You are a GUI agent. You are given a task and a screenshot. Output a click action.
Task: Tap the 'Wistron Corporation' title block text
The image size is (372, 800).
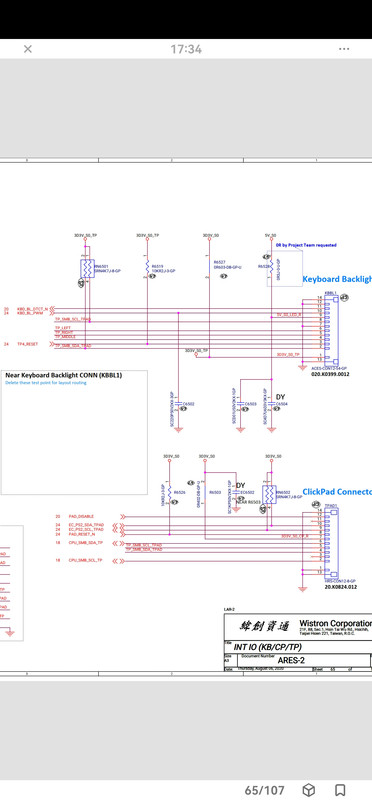335,623
